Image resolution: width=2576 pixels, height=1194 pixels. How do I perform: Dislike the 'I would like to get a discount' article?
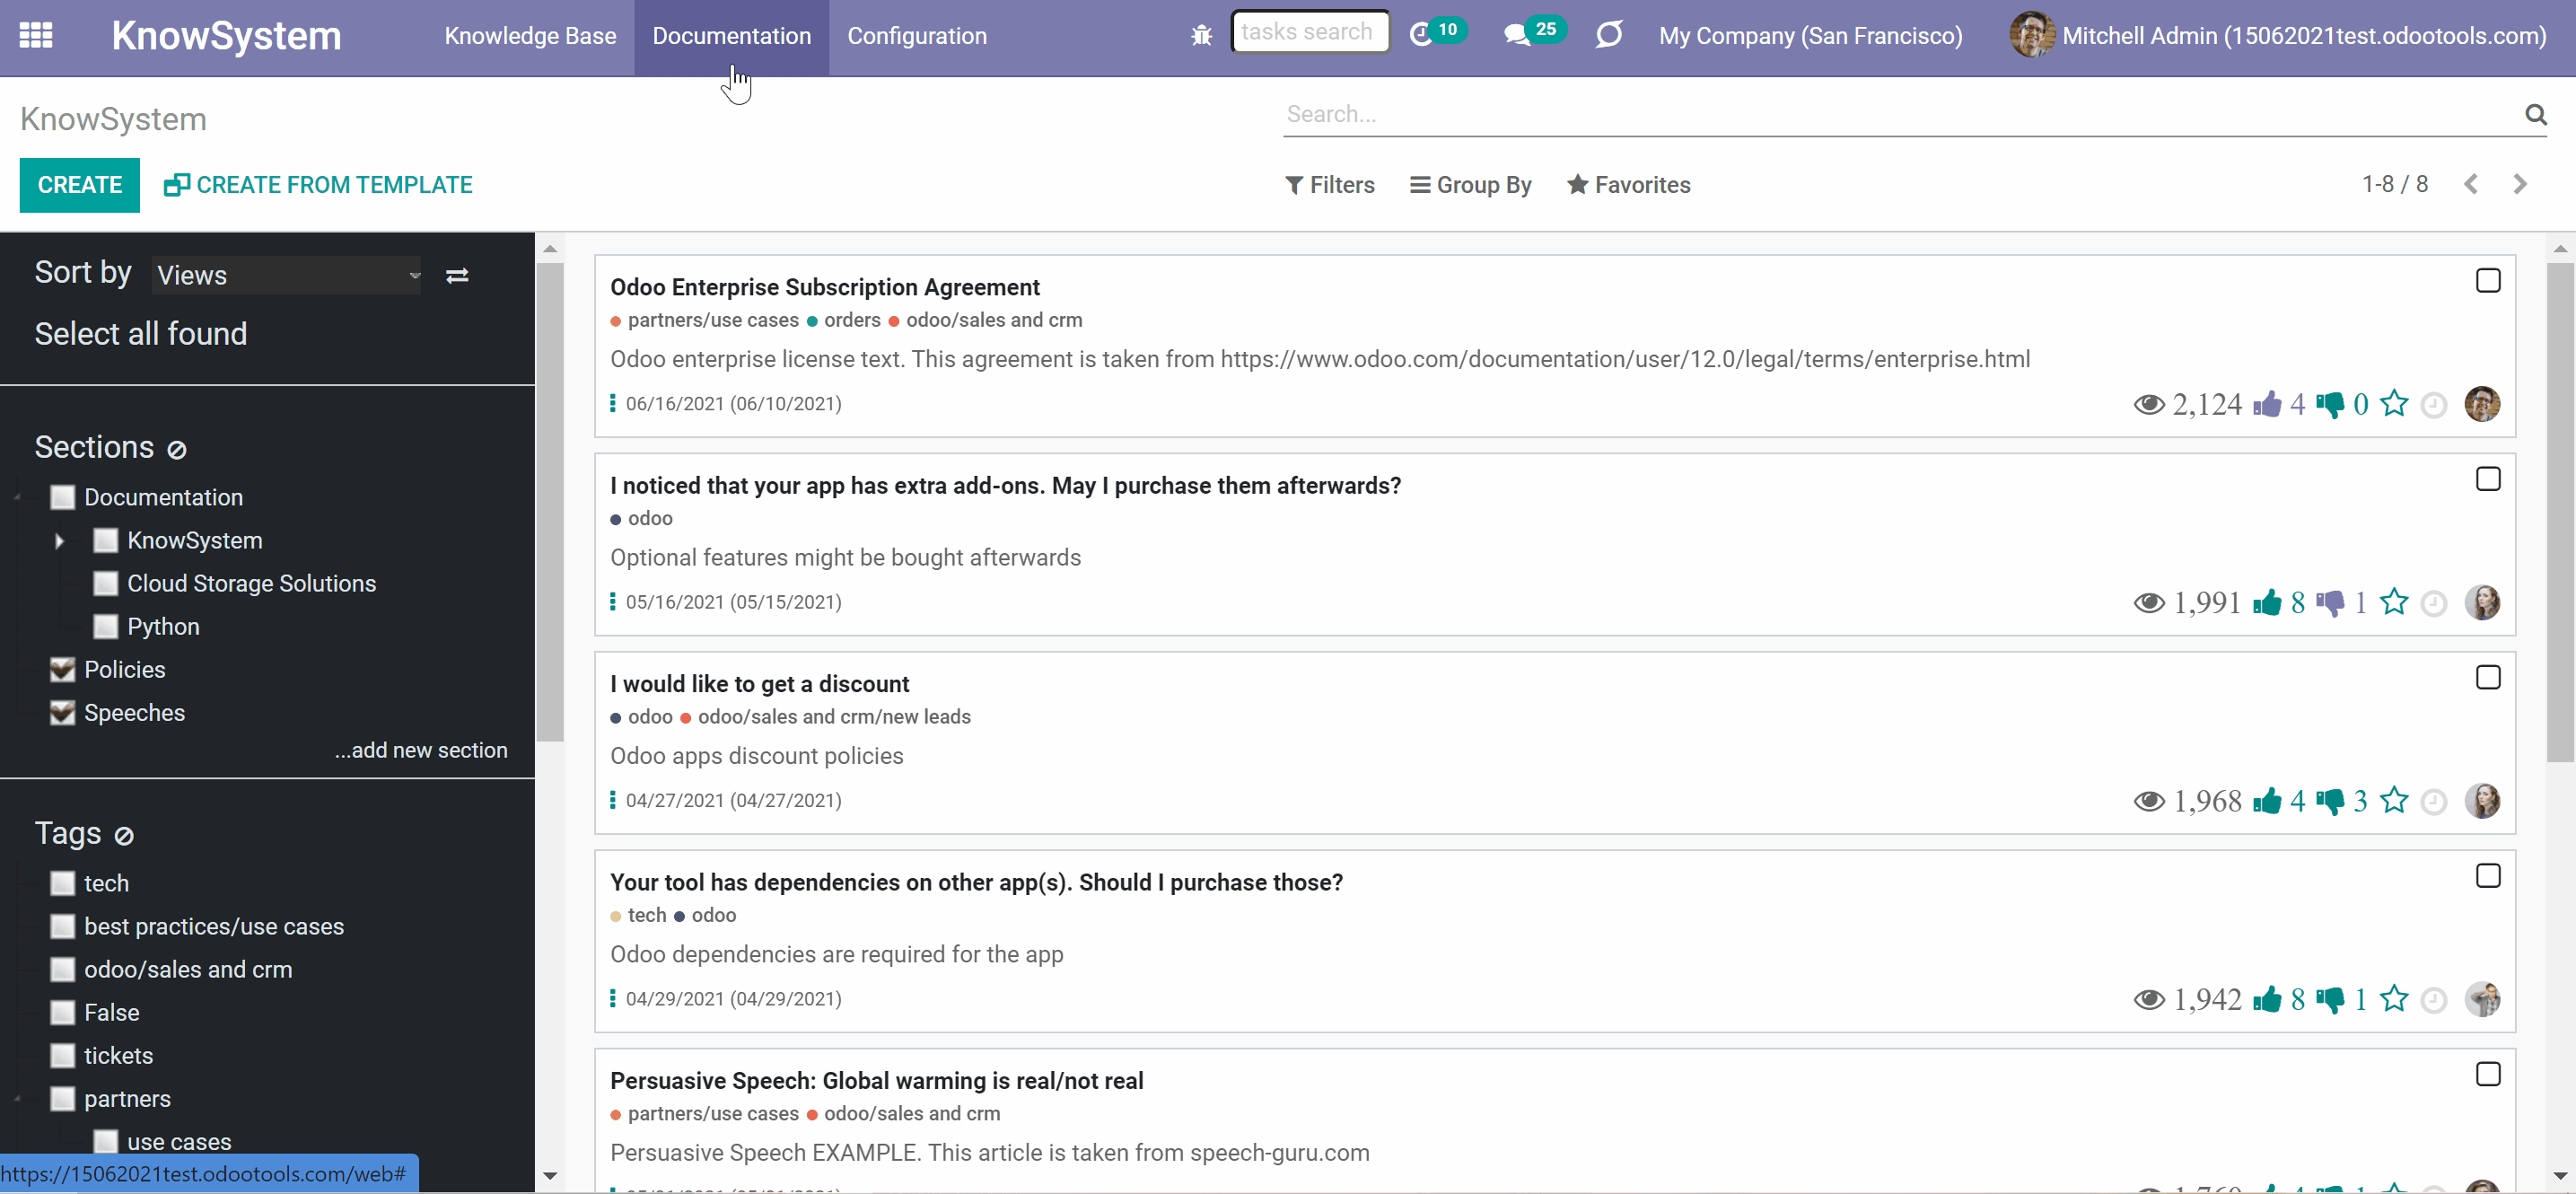click(x=2329, y=802)
